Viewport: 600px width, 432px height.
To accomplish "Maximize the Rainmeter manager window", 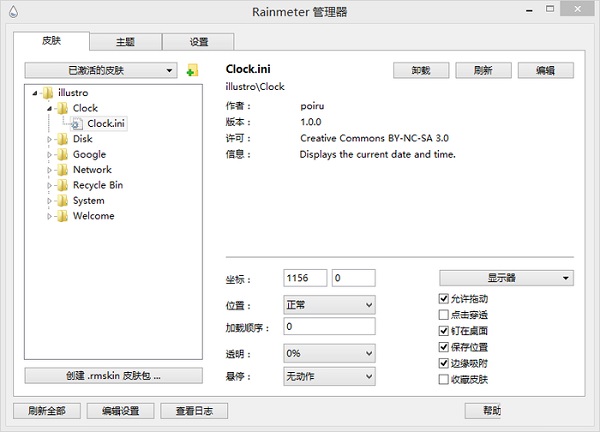I will point(550,9).
